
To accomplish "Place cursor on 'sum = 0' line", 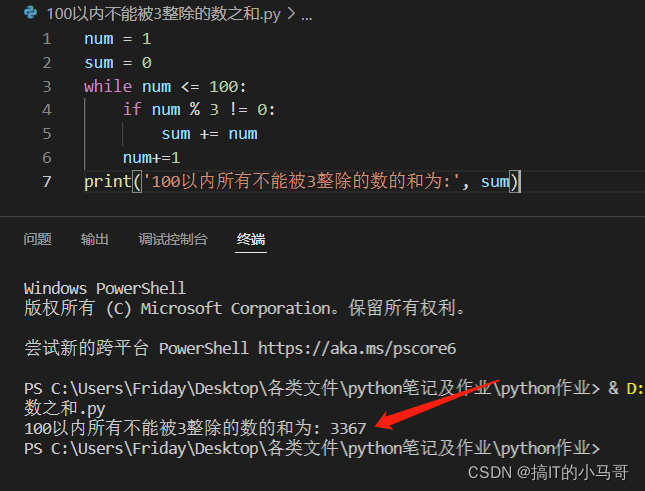I will pyautogui.click(x=118, y=63).
